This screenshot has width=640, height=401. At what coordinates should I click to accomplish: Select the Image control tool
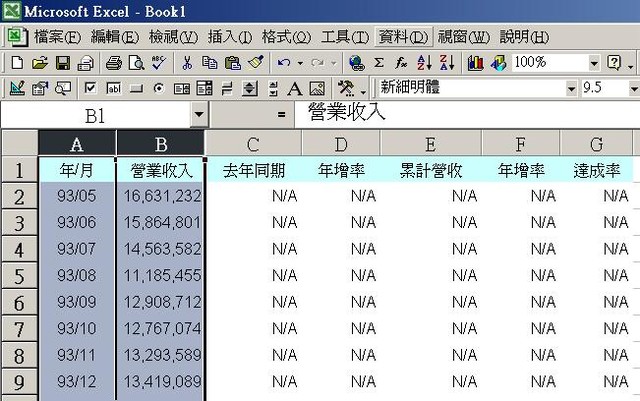click(317, 88)
